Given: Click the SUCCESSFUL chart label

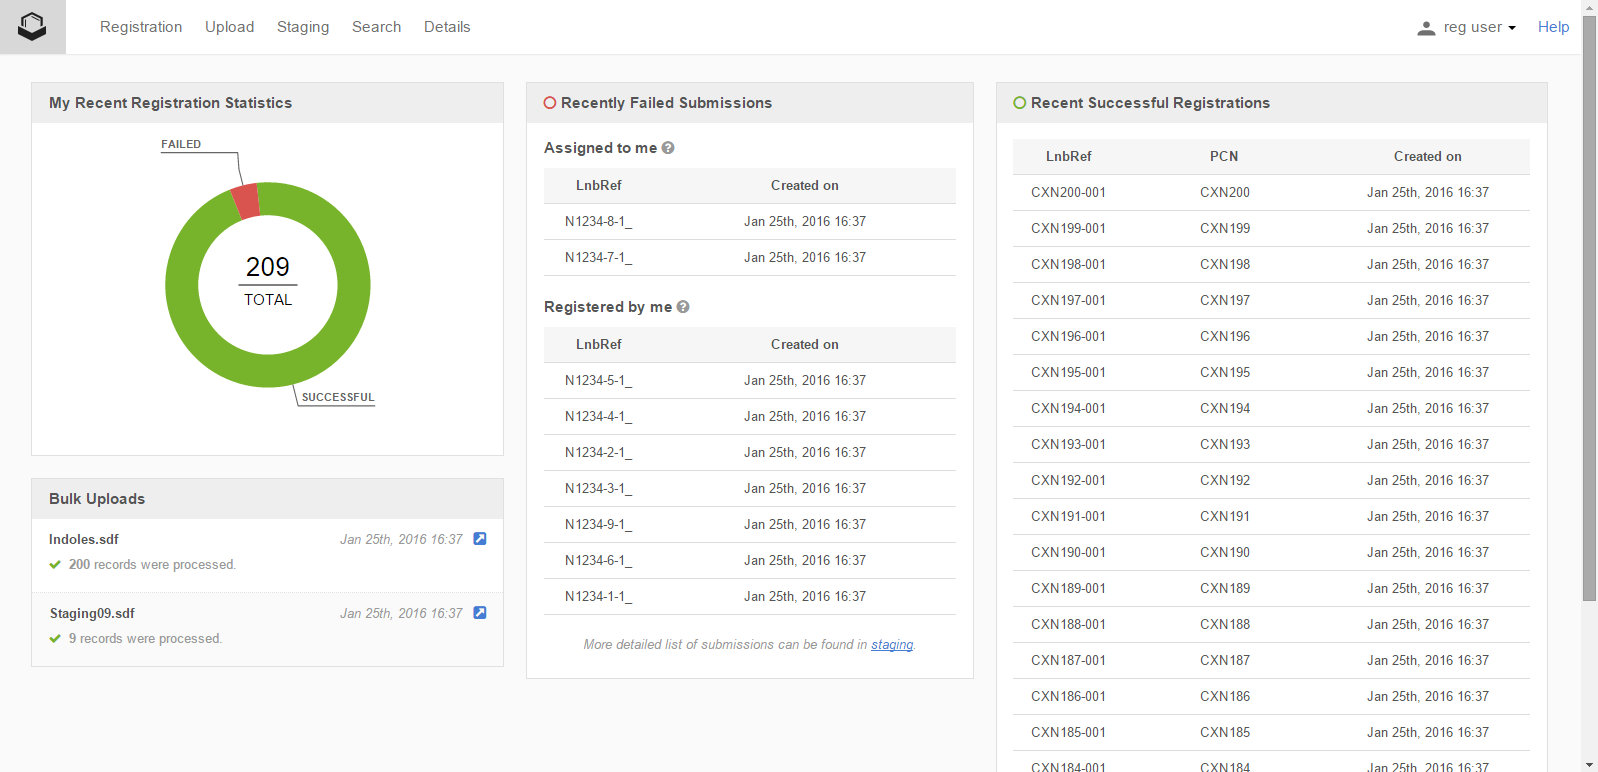Looking at the screenshot, I should 338,397.
